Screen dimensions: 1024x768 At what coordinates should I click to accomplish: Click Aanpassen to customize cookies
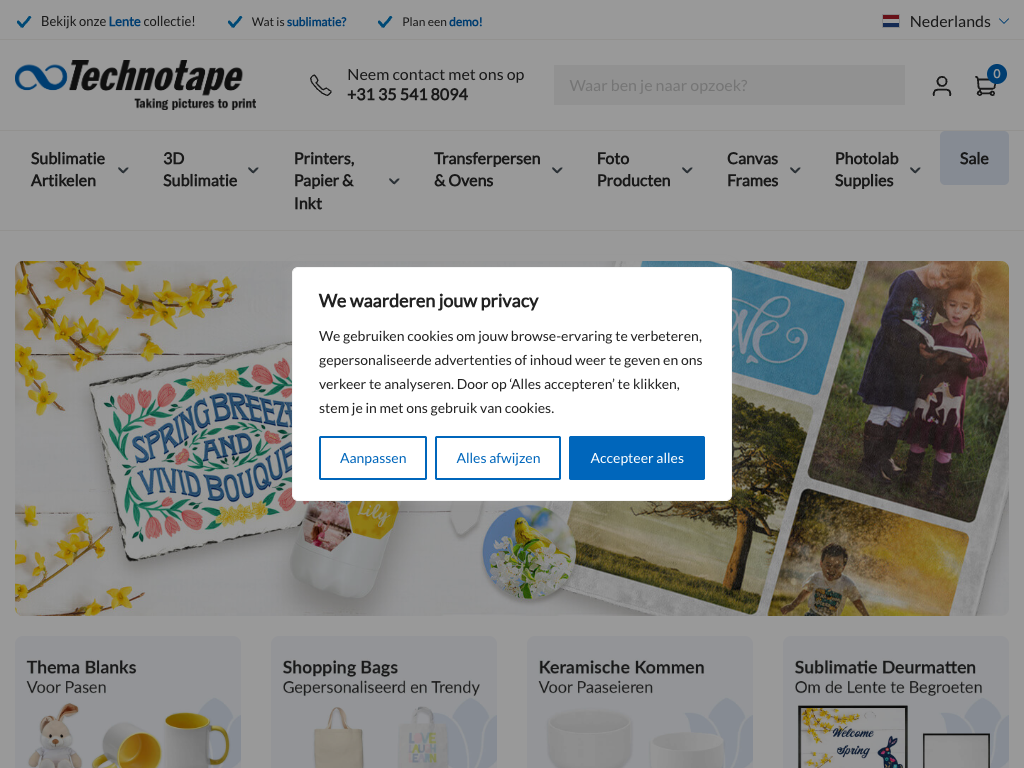pos(373,458)
